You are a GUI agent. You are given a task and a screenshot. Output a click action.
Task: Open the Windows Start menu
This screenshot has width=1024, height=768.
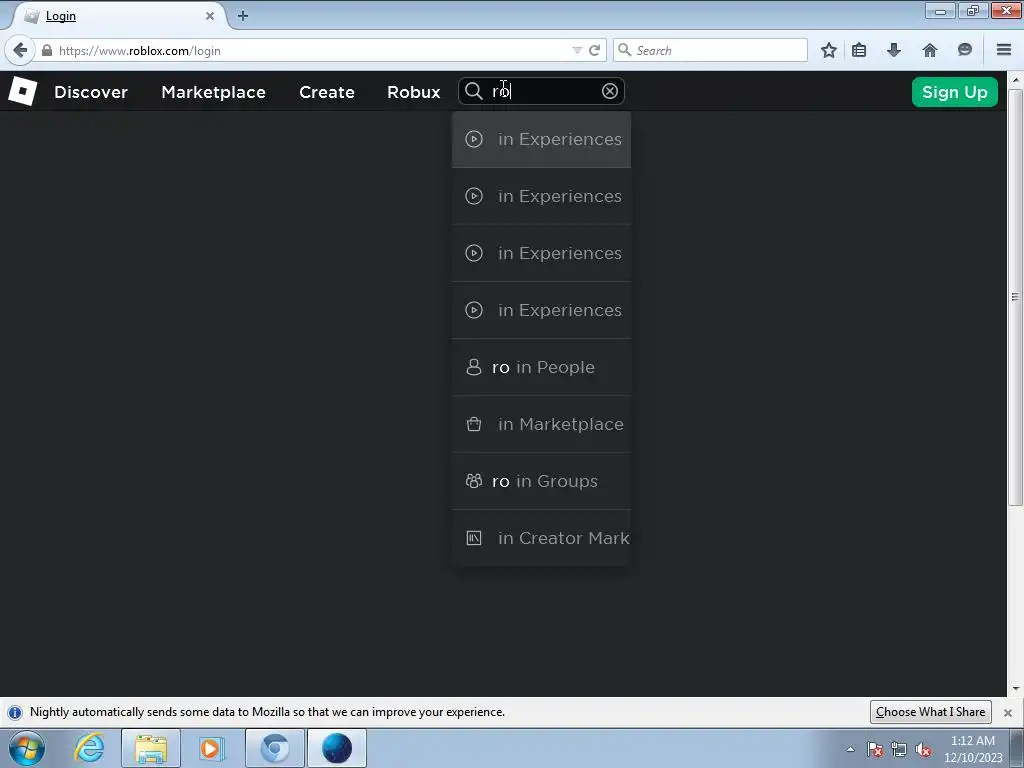[26, 748]
